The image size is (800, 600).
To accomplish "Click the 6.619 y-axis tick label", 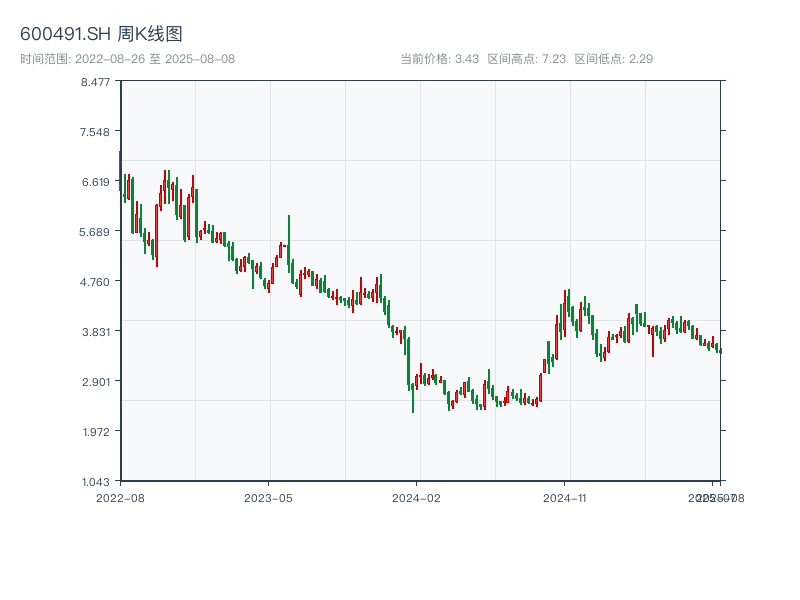I will 96,182.
